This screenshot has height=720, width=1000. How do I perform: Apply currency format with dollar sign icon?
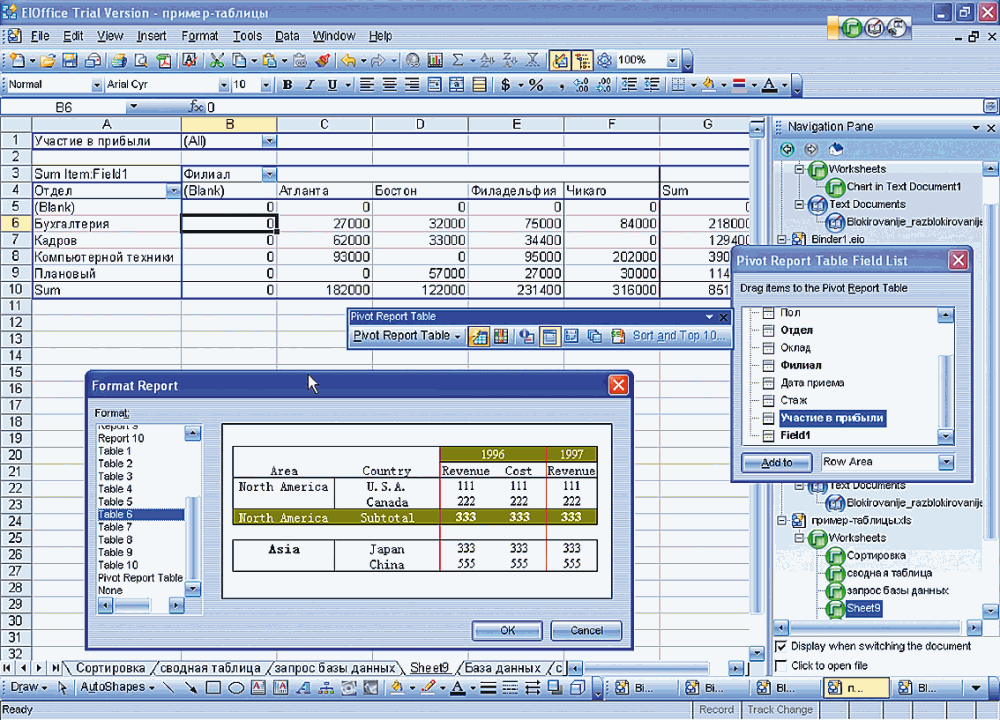point(506,85)
